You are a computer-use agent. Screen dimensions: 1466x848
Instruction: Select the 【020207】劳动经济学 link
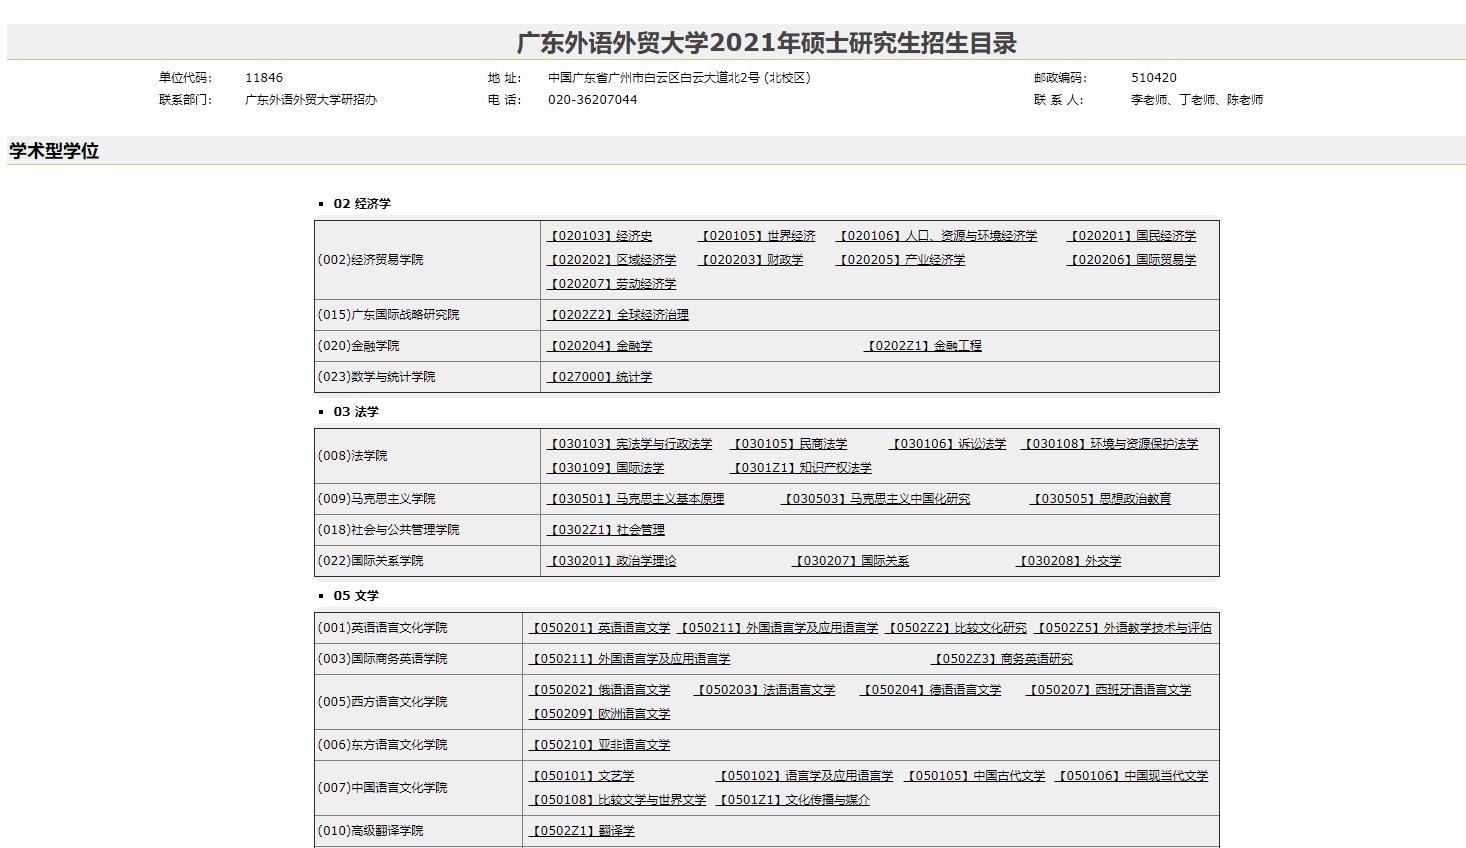[x=611, y=284]
